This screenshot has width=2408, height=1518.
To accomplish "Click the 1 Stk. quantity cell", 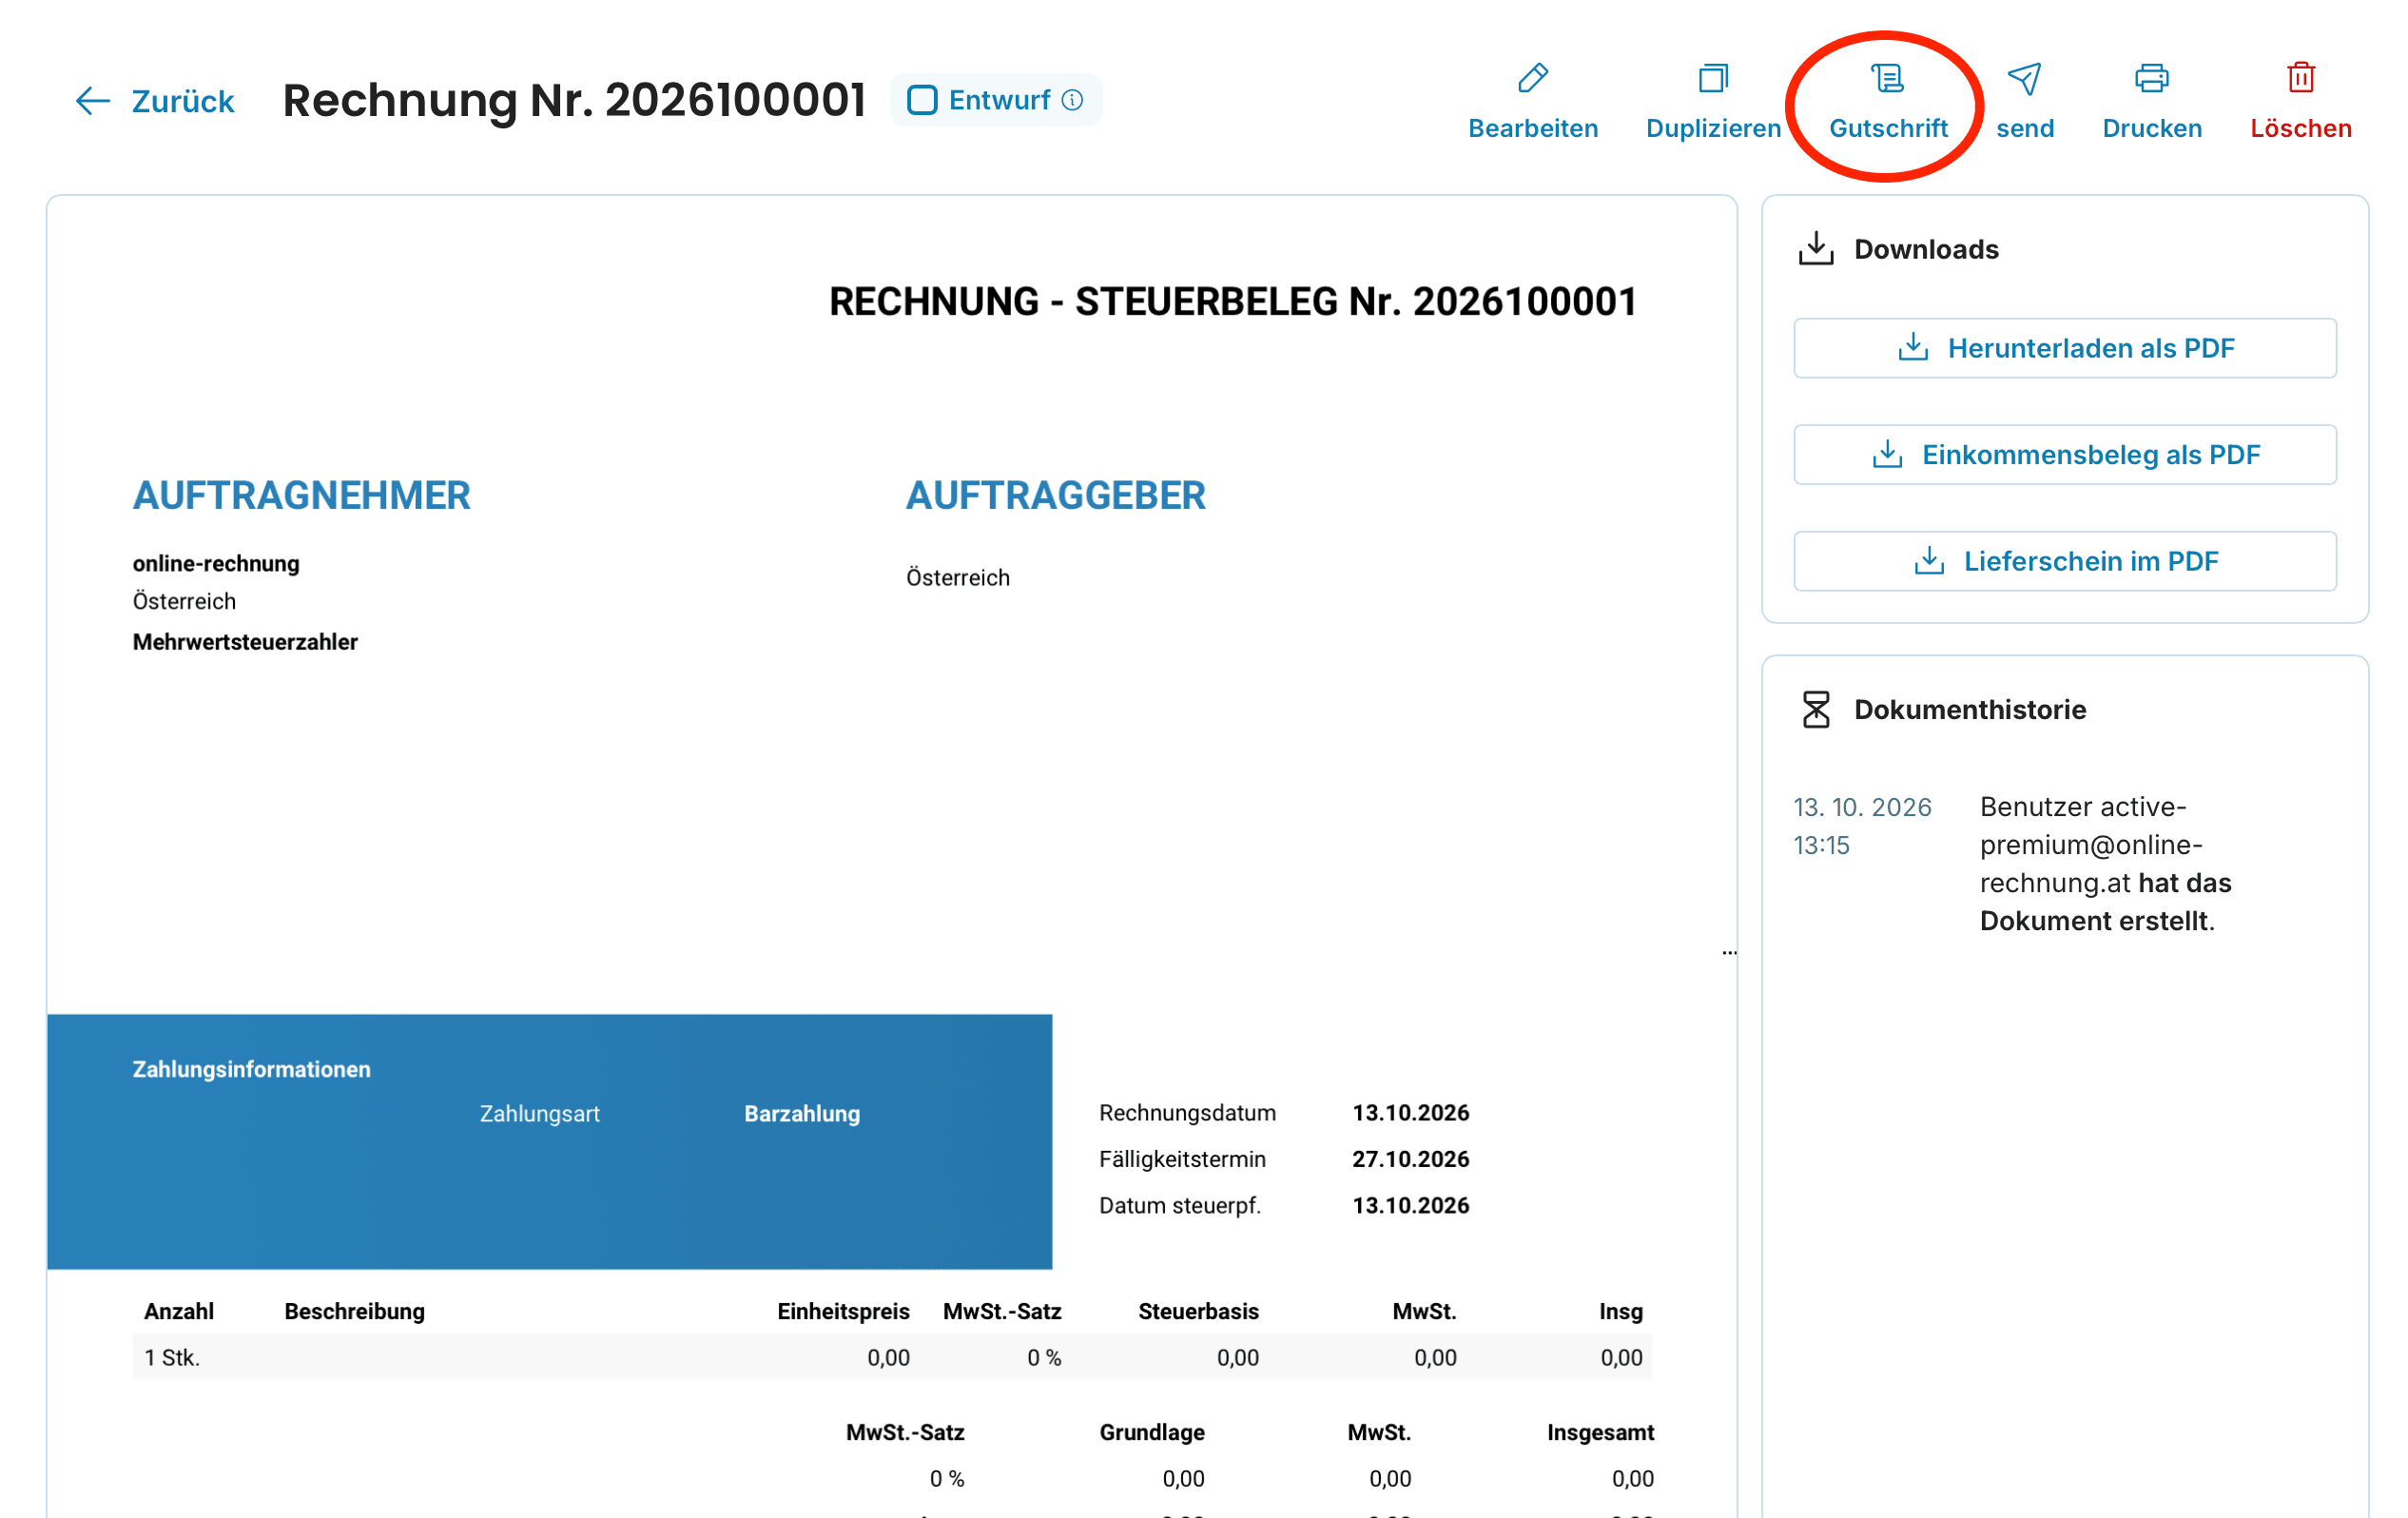I will 172,1358.
